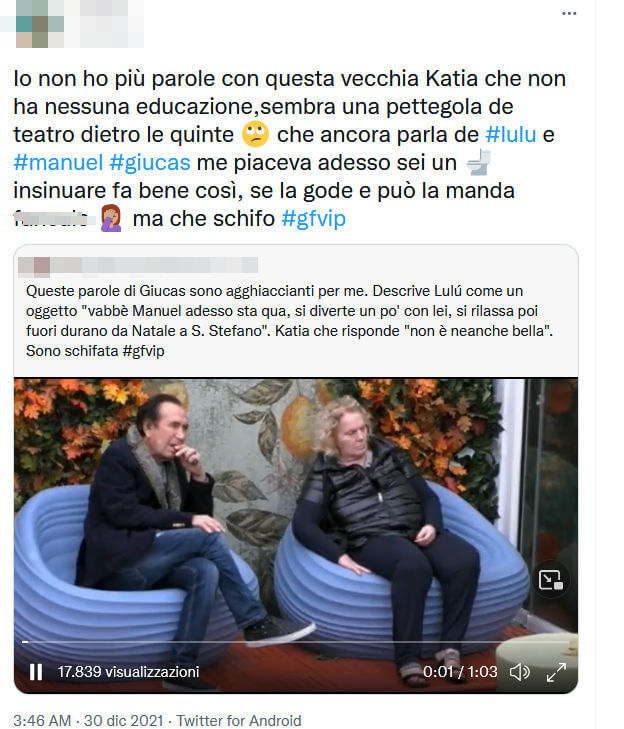Screen dimensions: 624x729
Task: Expand the video to fullscreen
Action: 556,672
